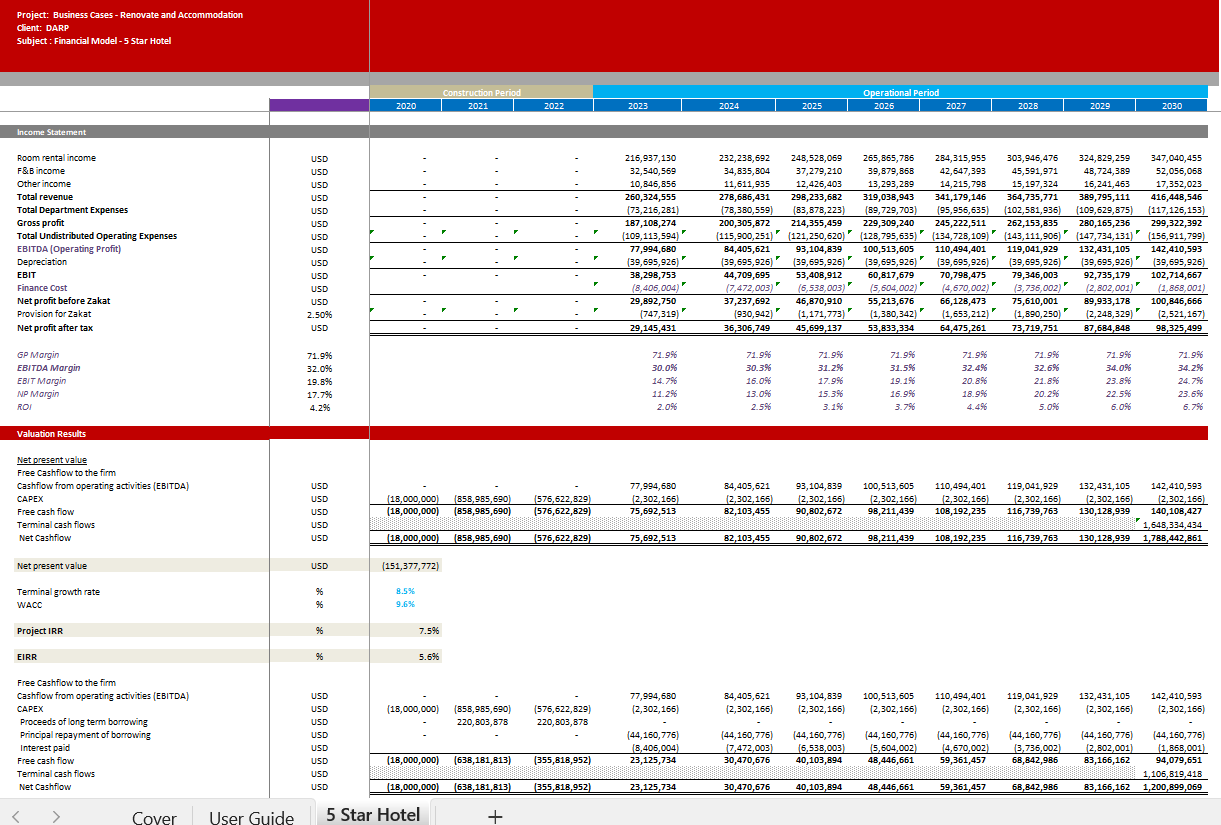Screen dimensions: 1221x825
Task: Add a new sheet with plus icon
Action: click(493, 817)
